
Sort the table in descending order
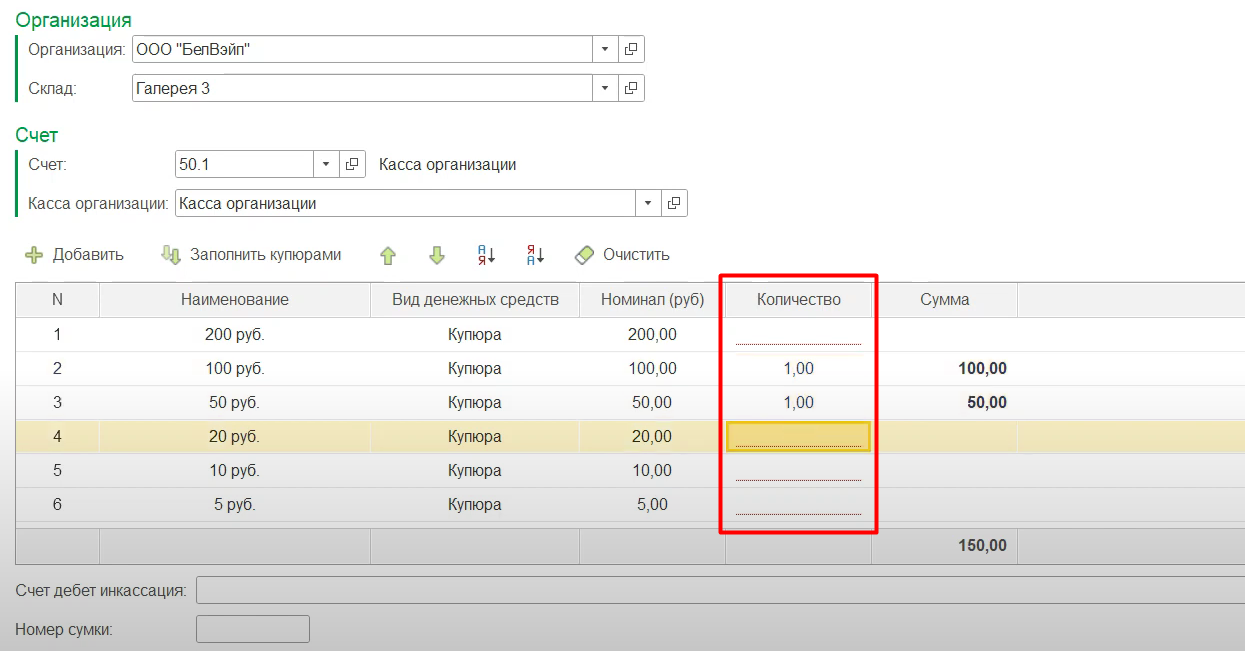[x=535, y=256]
